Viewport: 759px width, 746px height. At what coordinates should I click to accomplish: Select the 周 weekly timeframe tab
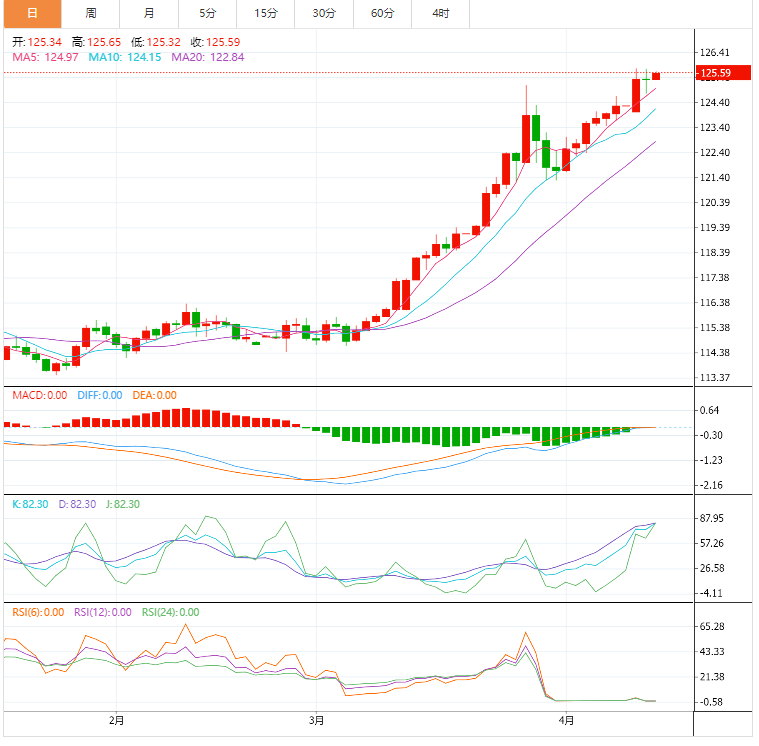[x=91, y=13]
